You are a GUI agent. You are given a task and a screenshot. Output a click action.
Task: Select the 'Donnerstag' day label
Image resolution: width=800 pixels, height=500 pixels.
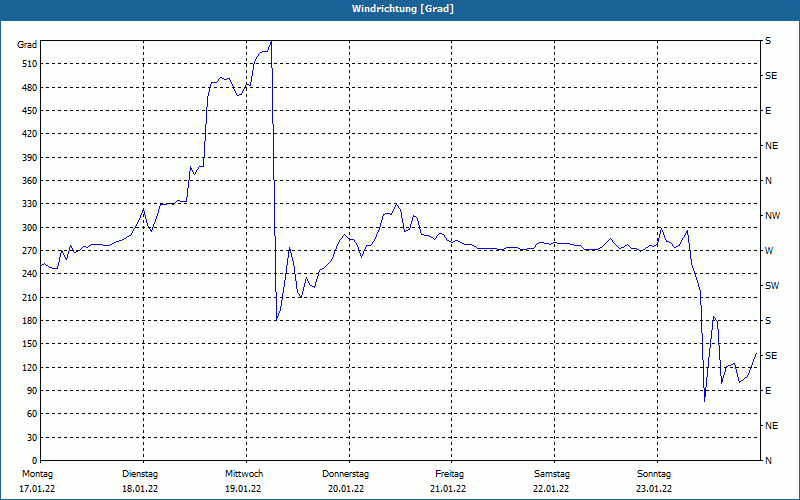[x=345, y=474]
